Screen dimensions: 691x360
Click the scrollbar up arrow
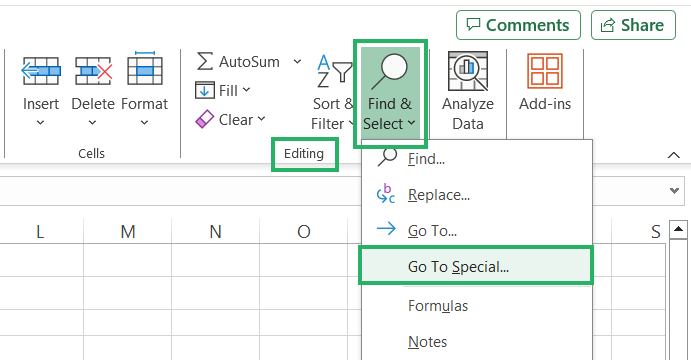(x=678, y=229)
